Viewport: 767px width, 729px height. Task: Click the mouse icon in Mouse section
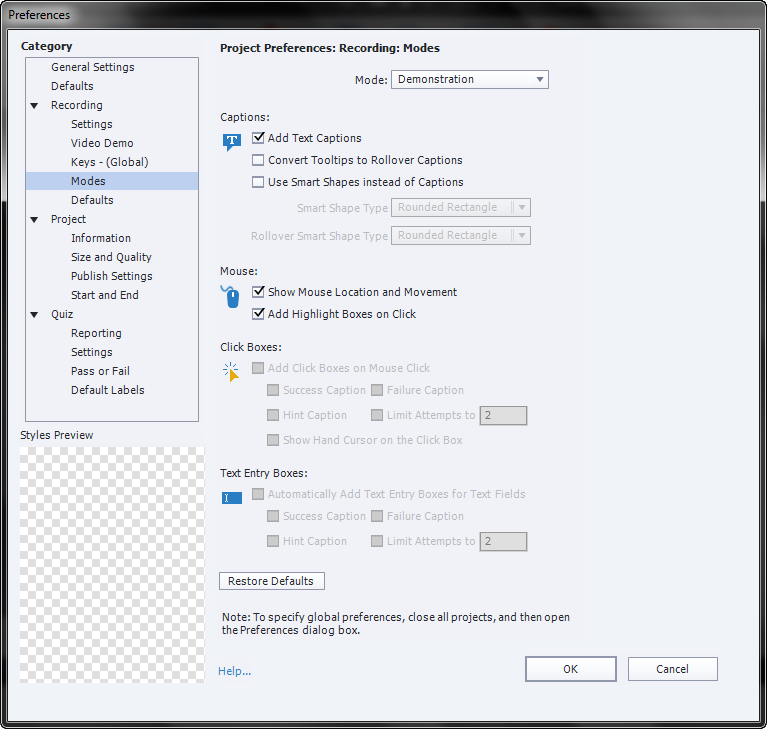231,296
